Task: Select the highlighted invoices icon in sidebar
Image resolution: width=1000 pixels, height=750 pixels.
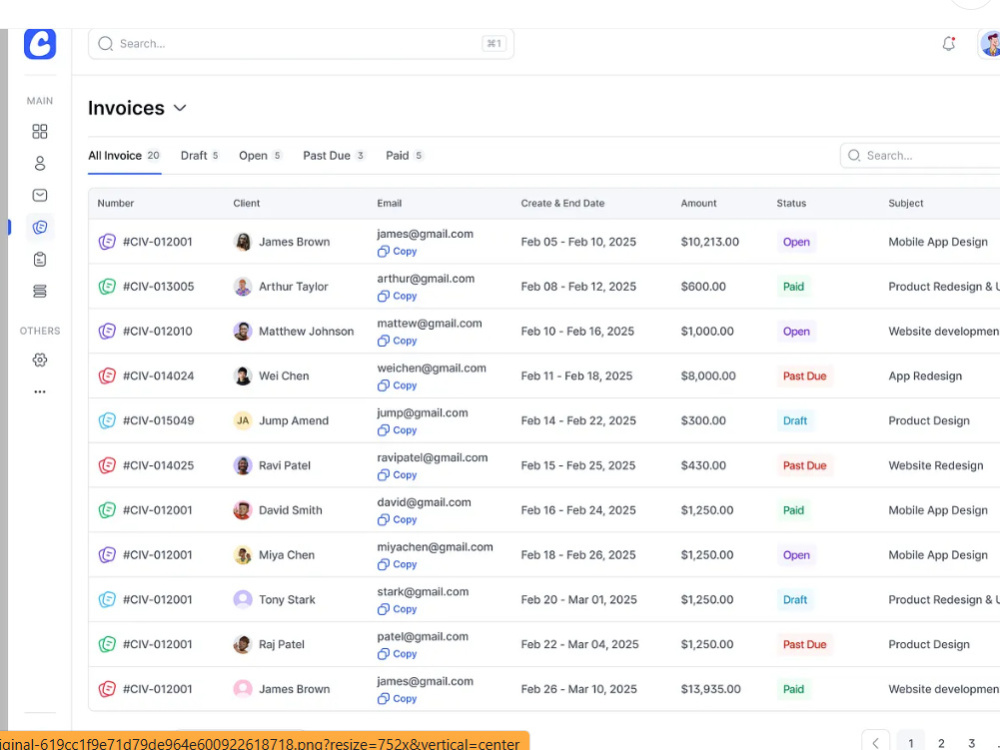Action: (x=40, y=227)
